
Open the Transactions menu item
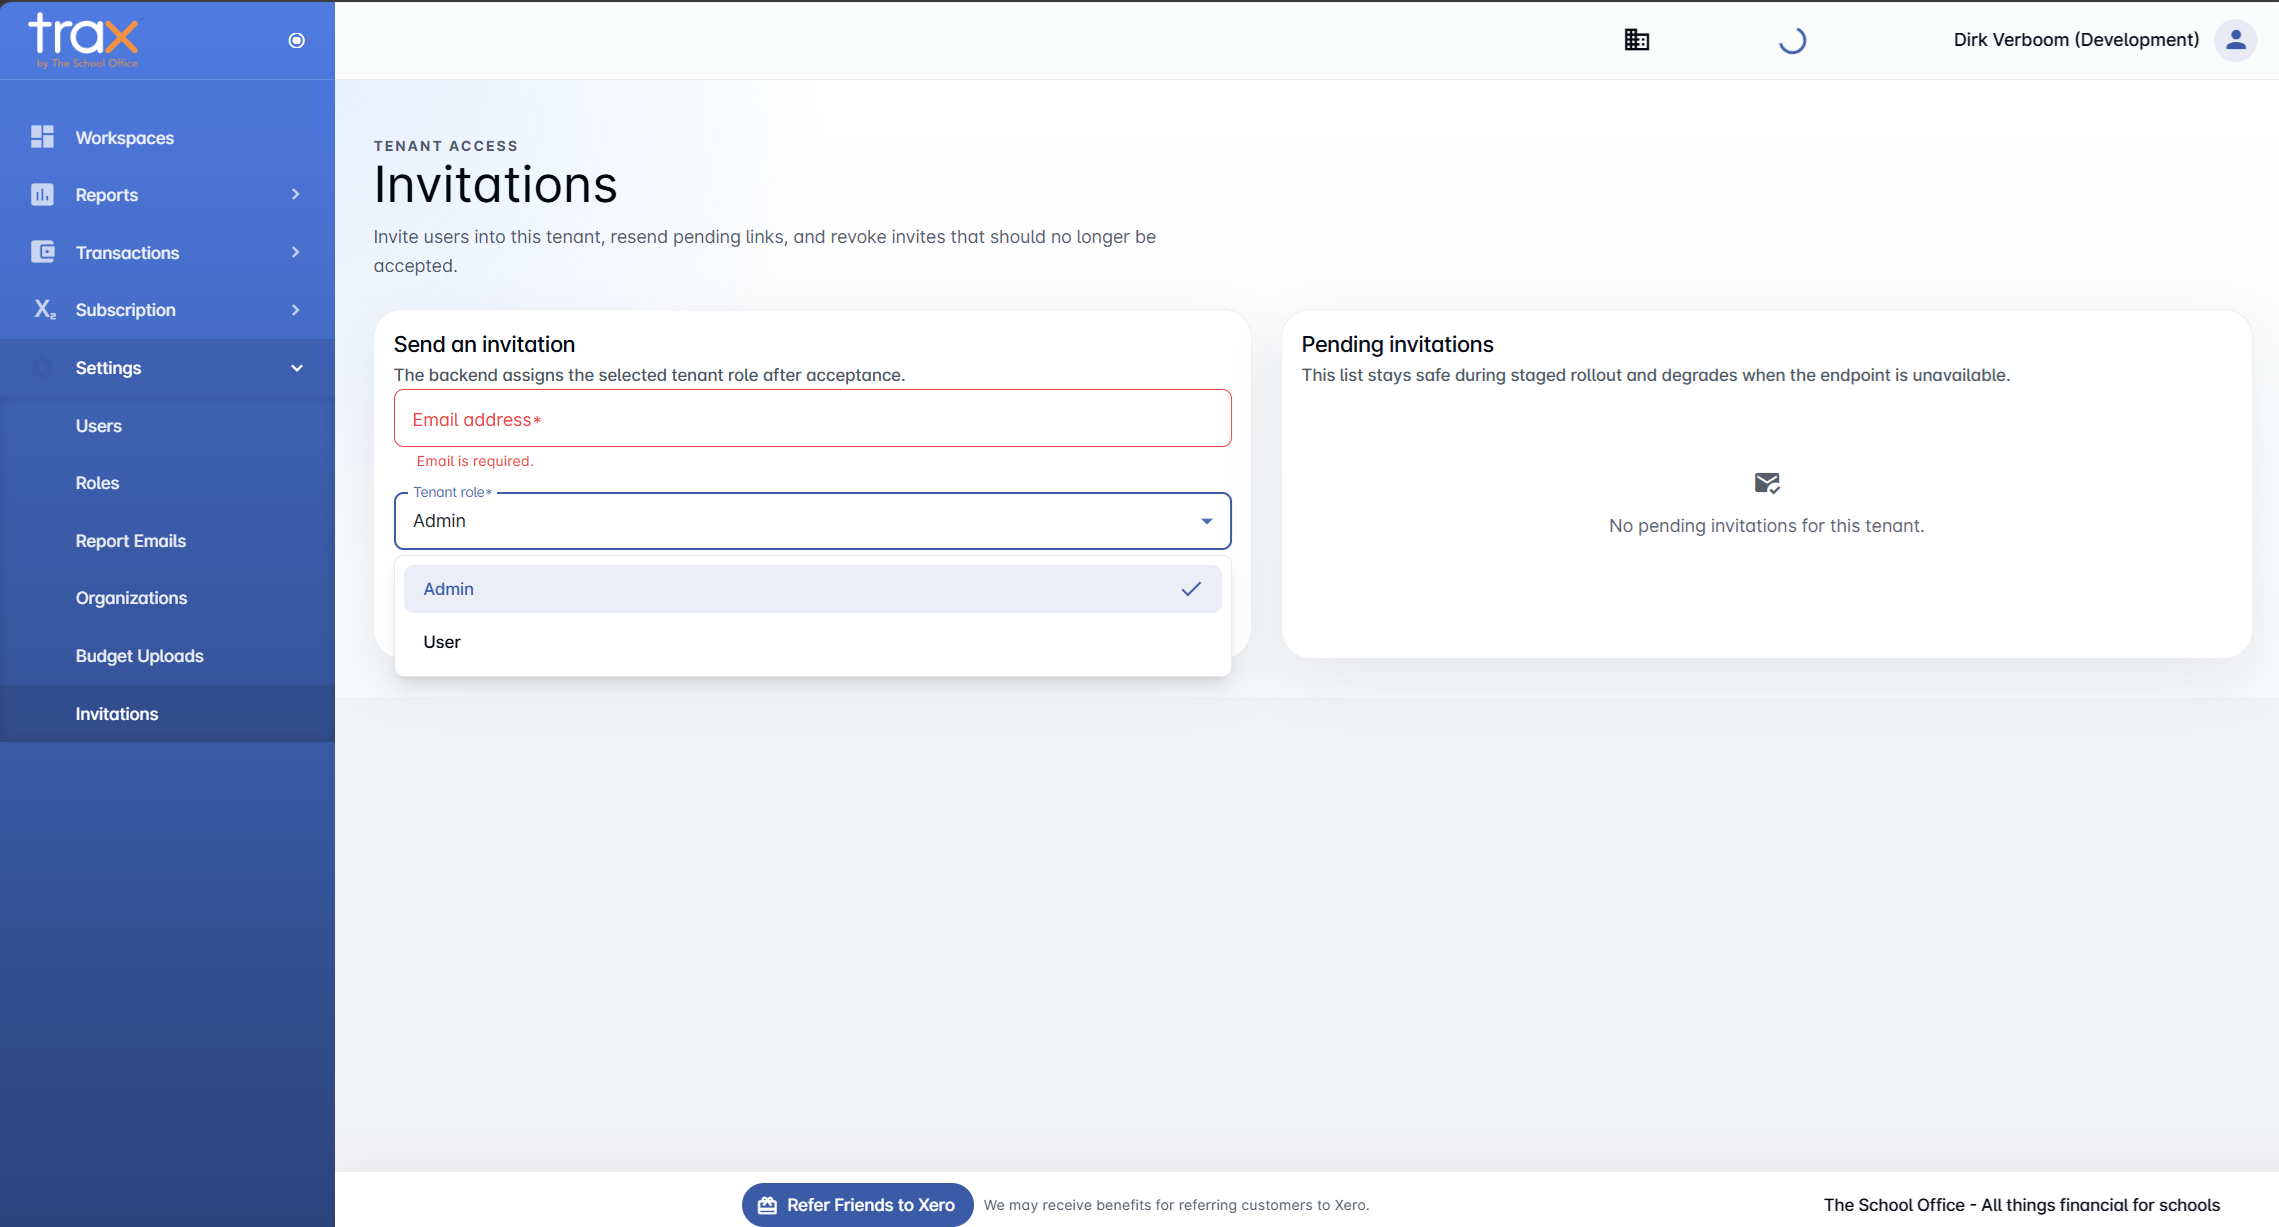[167, 252]
